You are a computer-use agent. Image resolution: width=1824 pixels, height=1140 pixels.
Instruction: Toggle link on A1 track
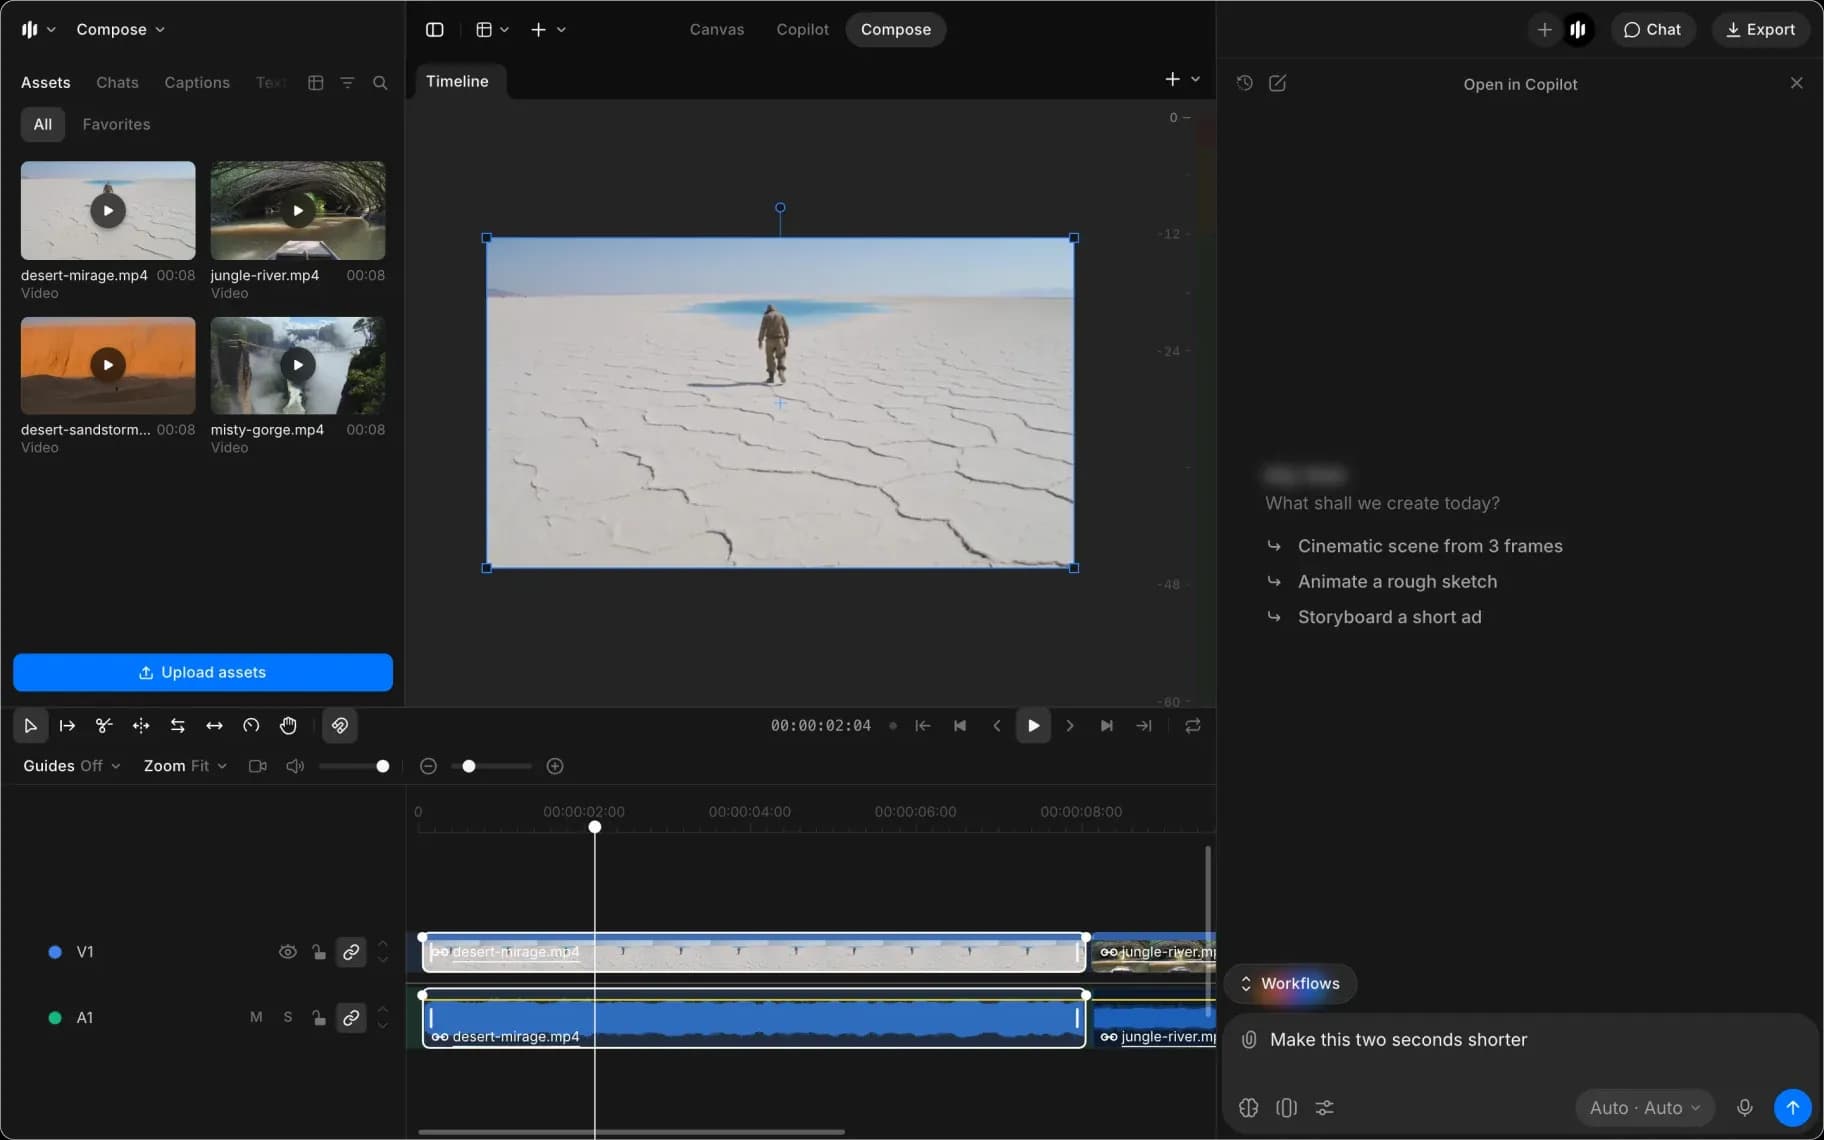pos(351,1018)
